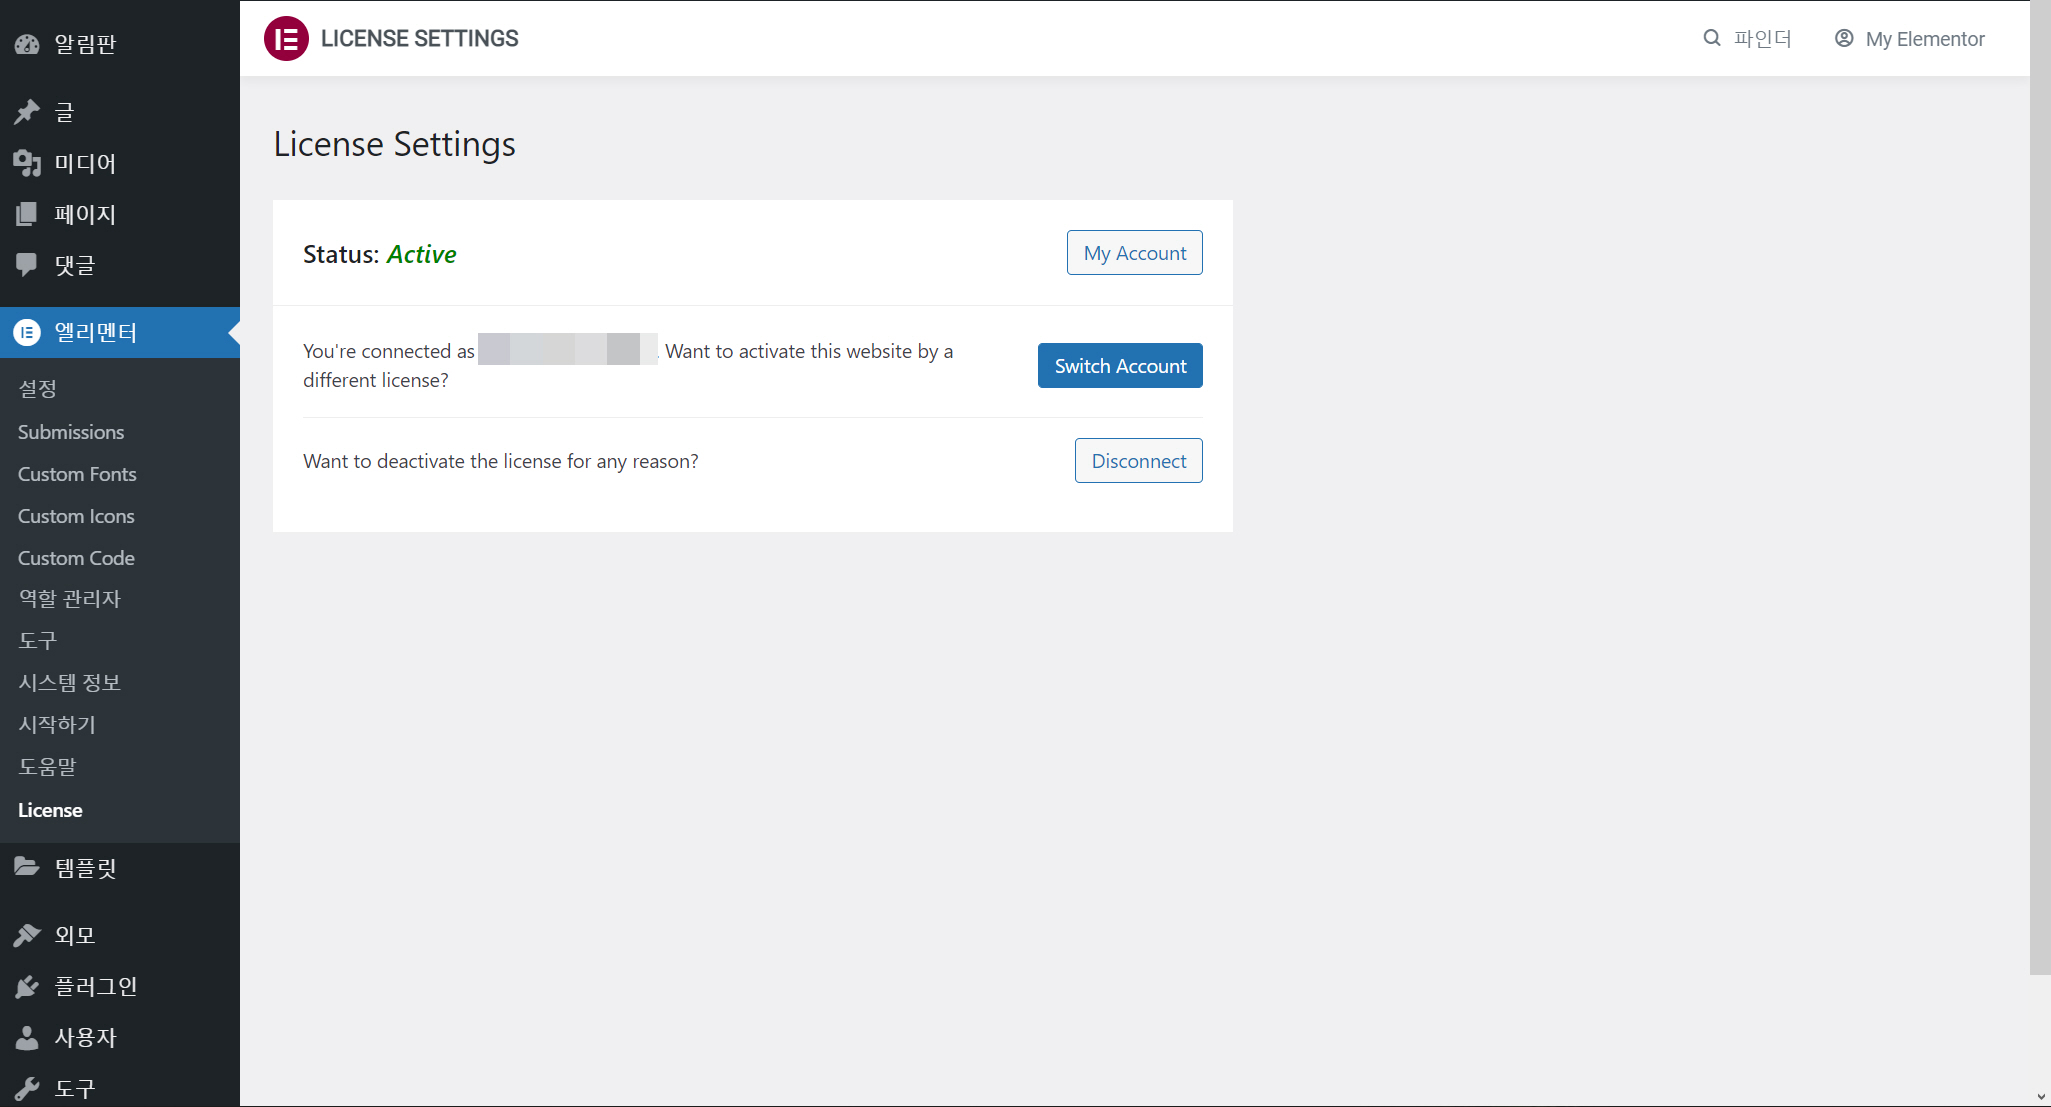Image resolution: width=2051 pixels, height=1107 pixels.
Task: Click the Plugins plug icon (플러그인)
Action: pyautogui.click(x=27, y=986)
